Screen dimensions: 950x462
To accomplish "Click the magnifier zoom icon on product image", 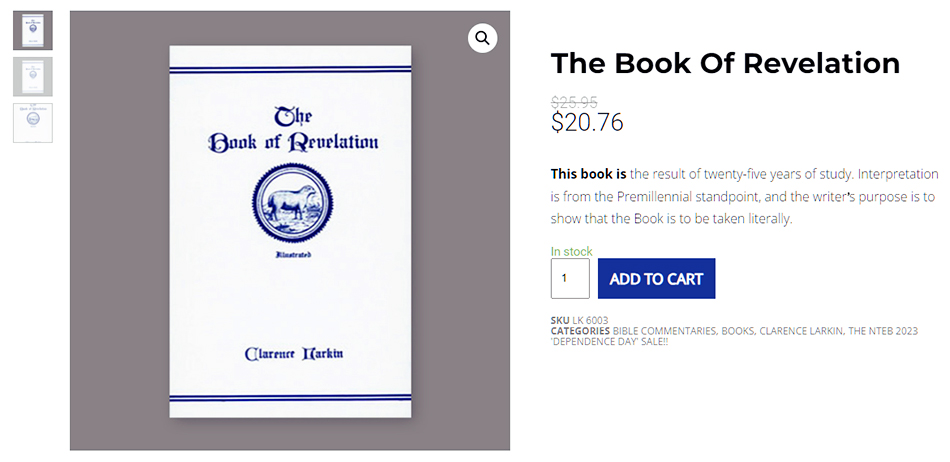I will (x=482, y=38).
